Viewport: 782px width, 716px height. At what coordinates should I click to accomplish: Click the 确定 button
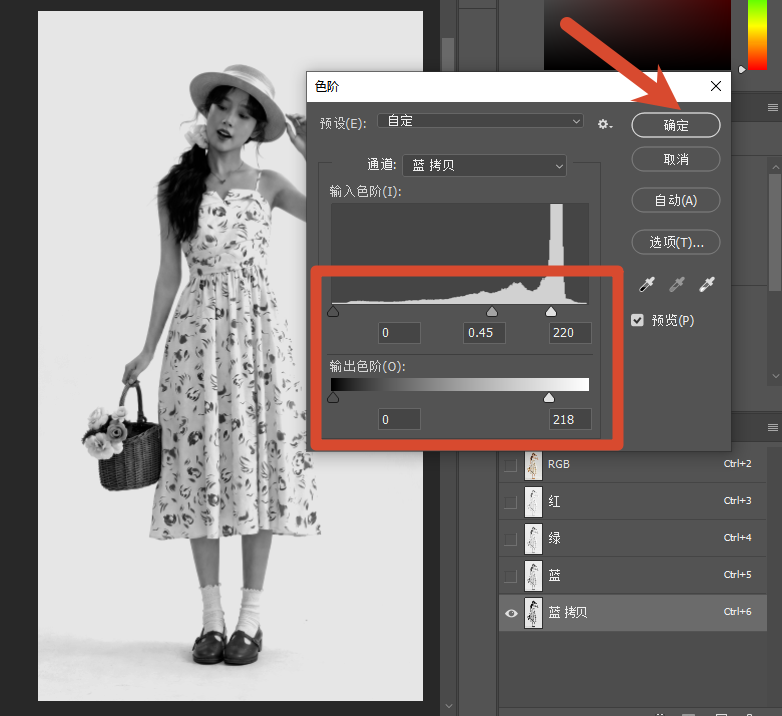(676, 125)
